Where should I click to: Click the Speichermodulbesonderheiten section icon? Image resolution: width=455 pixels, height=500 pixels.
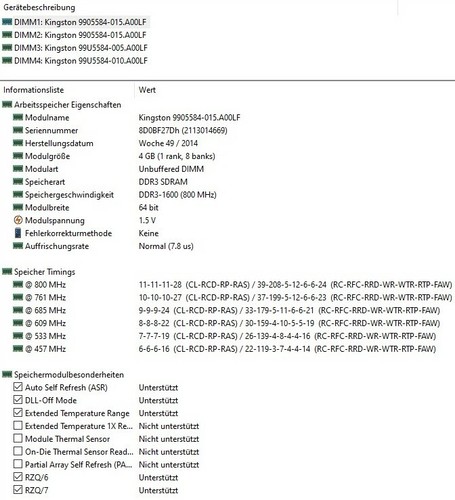coord(7,374)
